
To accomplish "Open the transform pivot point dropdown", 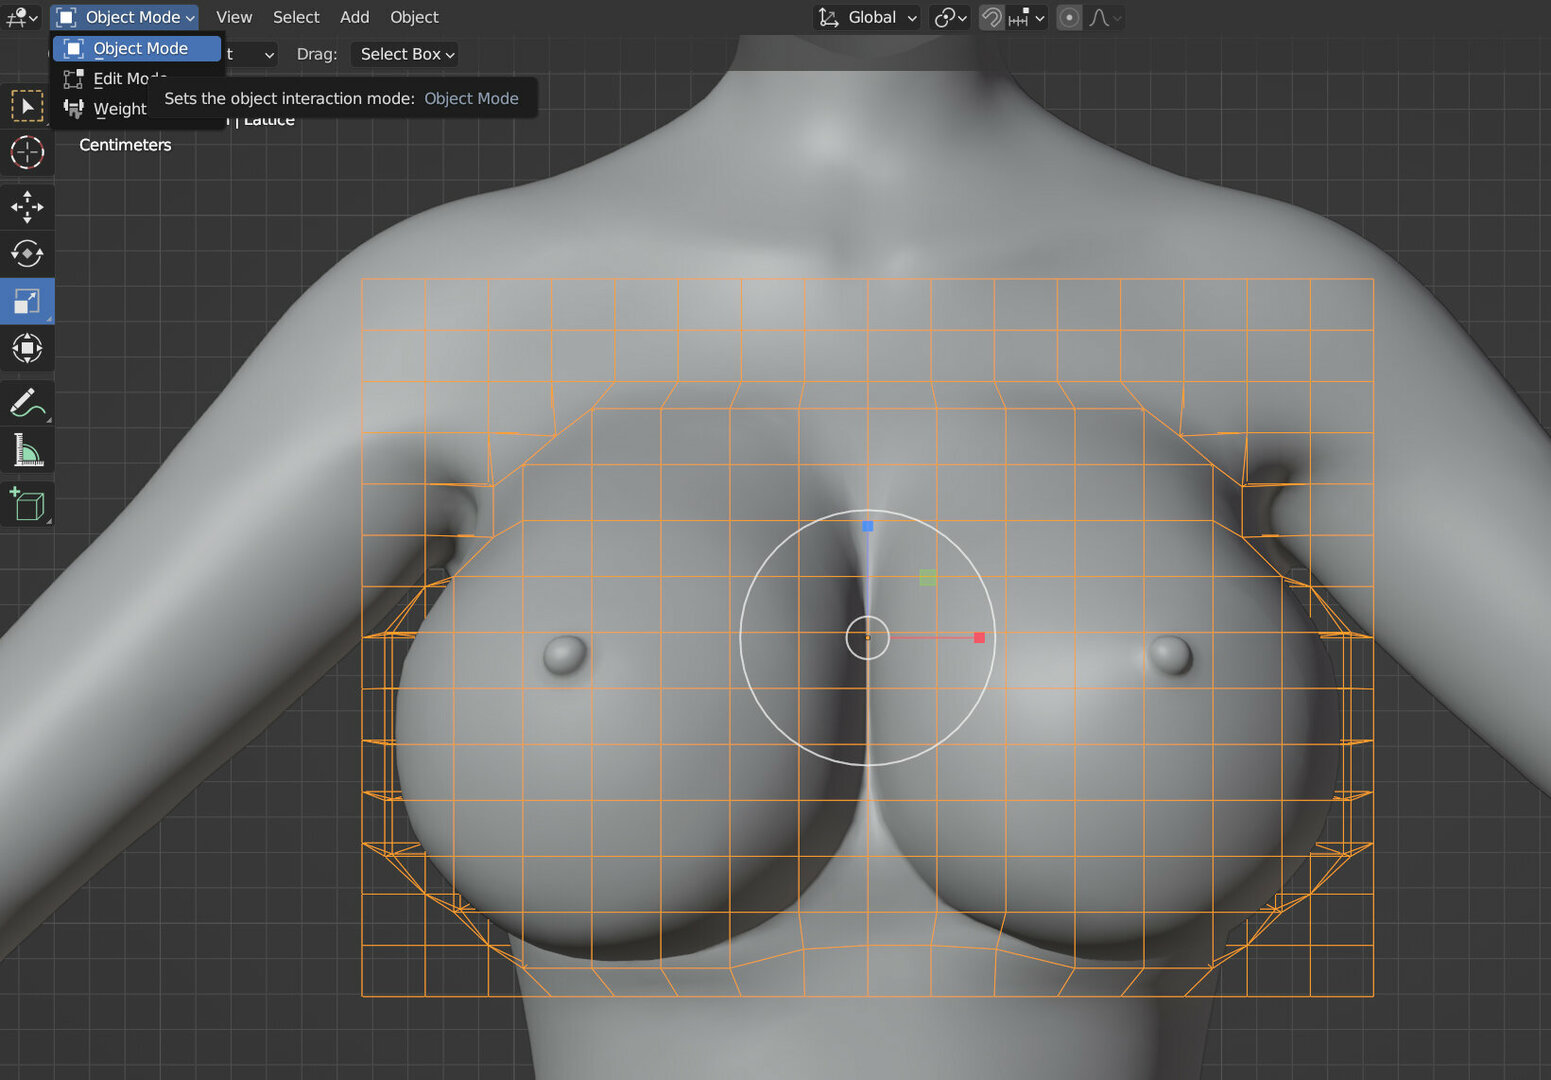I will pos(950,17).
